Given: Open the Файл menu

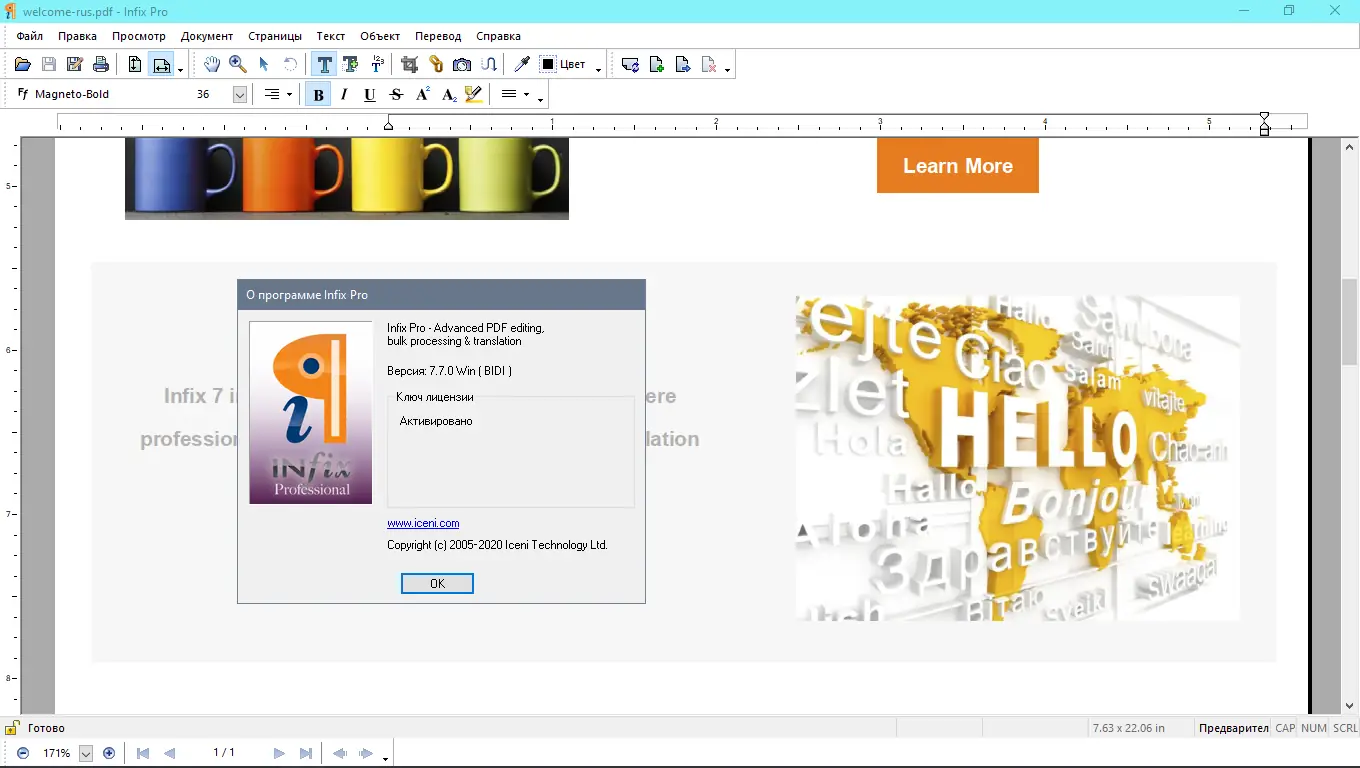Looking at the screenshot, I should pyautogui.click(x=30, y=36).
